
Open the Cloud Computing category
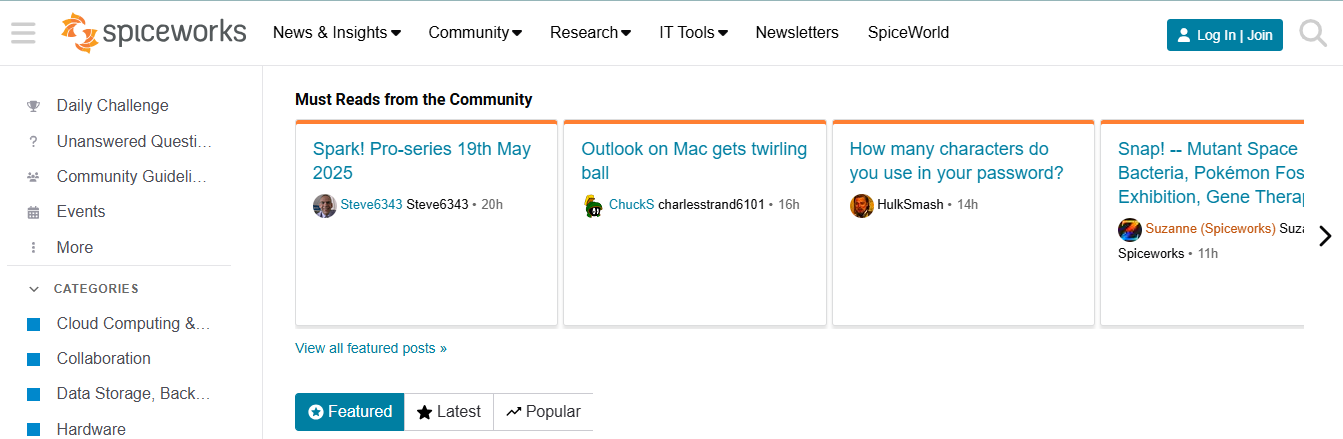pyautogui.click(x=134, y=324)
